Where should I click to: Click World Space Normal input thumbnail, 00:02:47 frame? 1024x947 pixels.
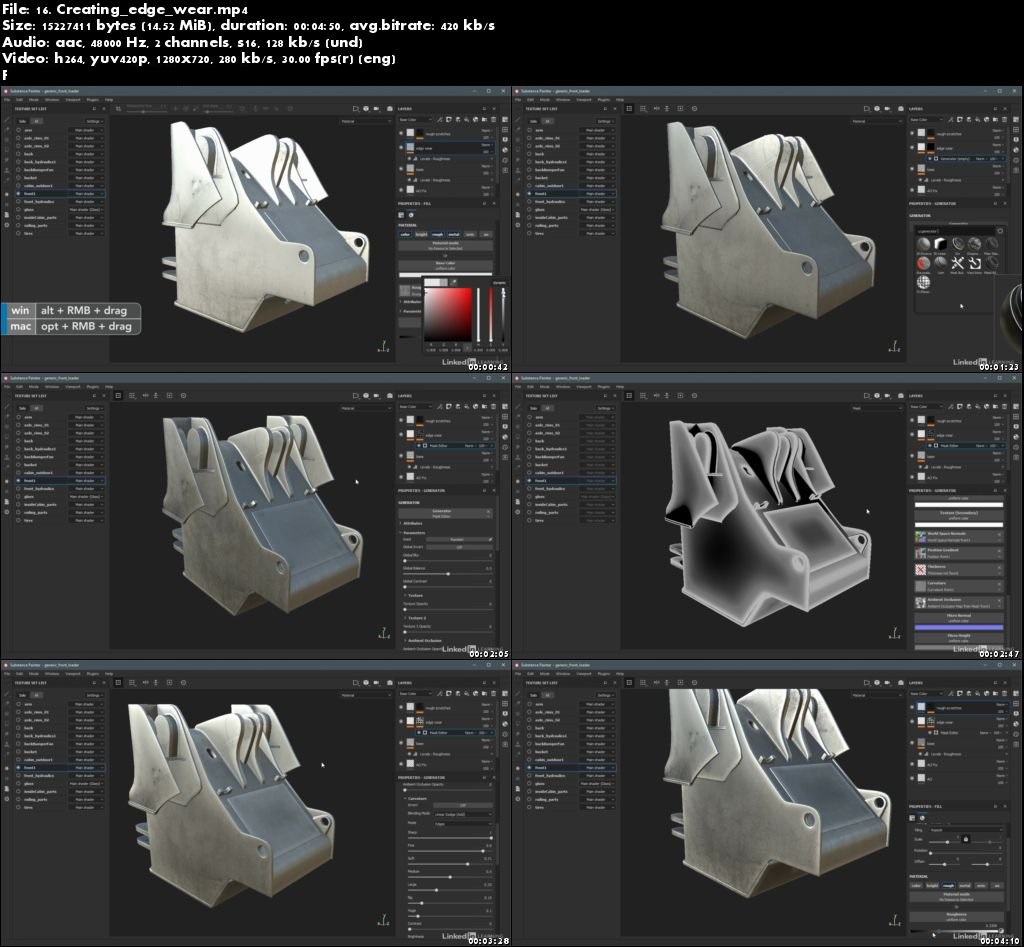(920, 537)
